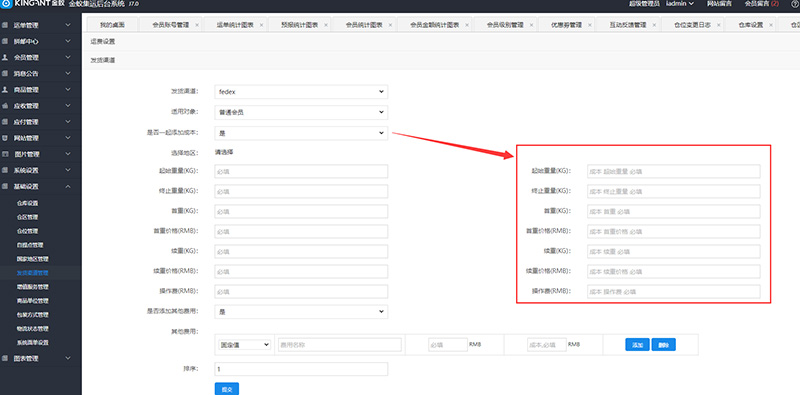Image resolution: width=800 pixels, height=395 pixels.
Task: Click the blue 提交 submit button
Action: tap(227, 389)
